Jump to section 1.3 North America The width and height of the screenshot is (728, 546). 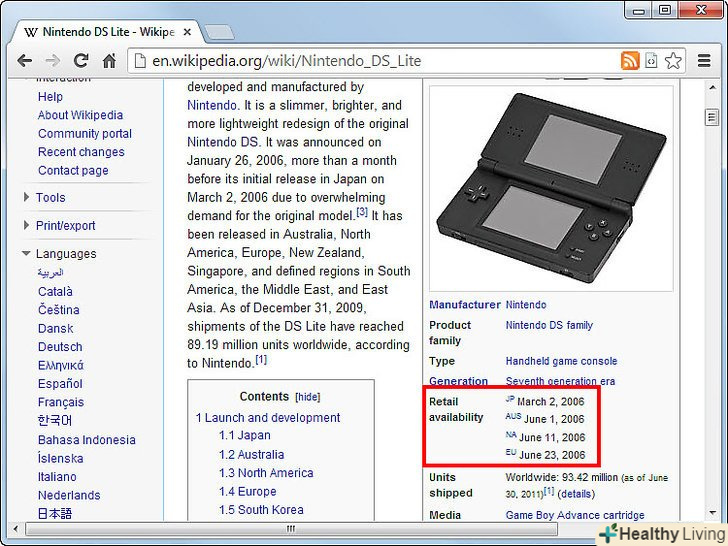(x=266, y=473)
